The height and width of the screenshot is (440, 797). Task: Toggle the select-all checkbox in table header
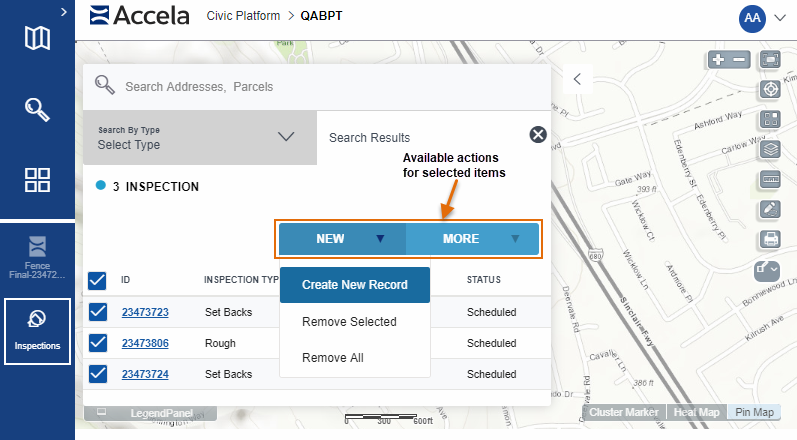[x=98, y=280]
